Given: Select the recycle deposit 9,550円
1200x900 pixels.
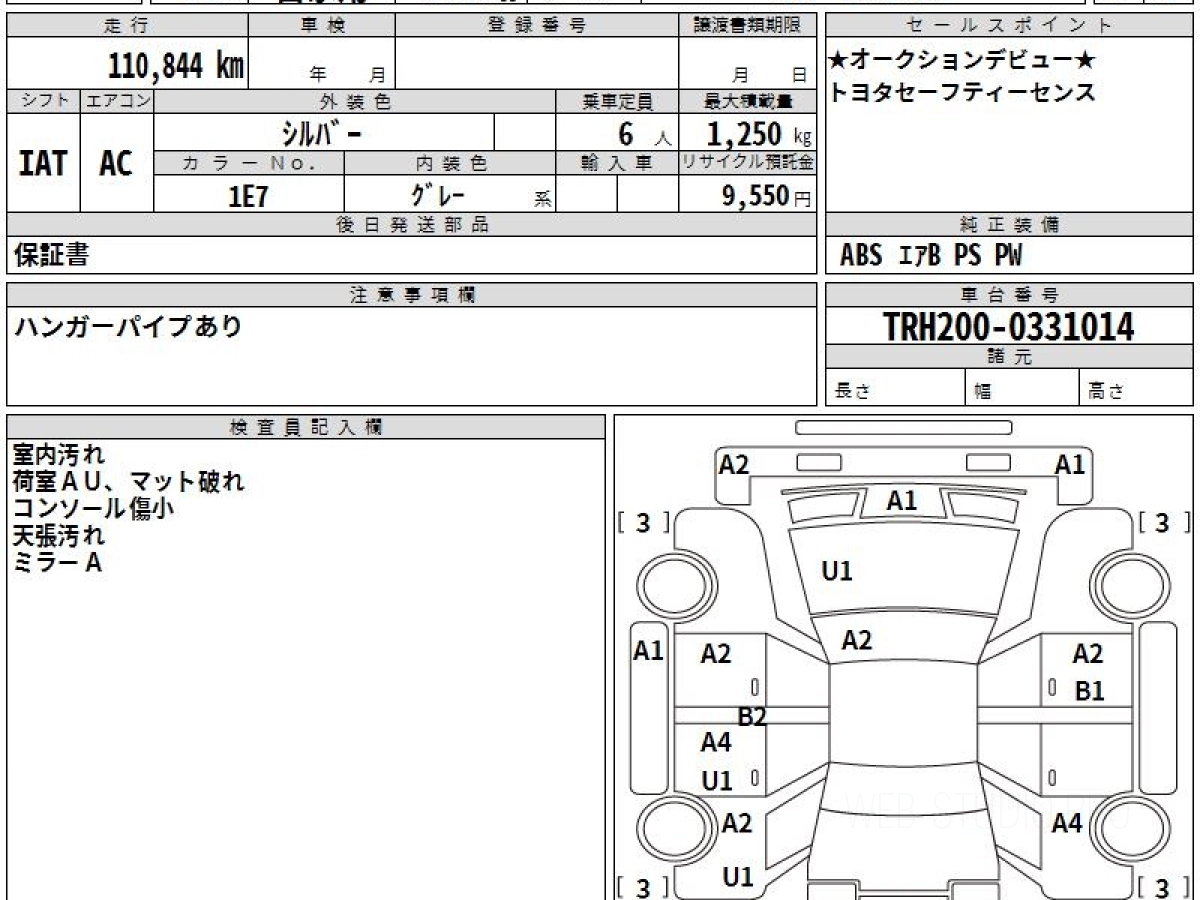Looking at the screenshot, I should pos(767,195).
